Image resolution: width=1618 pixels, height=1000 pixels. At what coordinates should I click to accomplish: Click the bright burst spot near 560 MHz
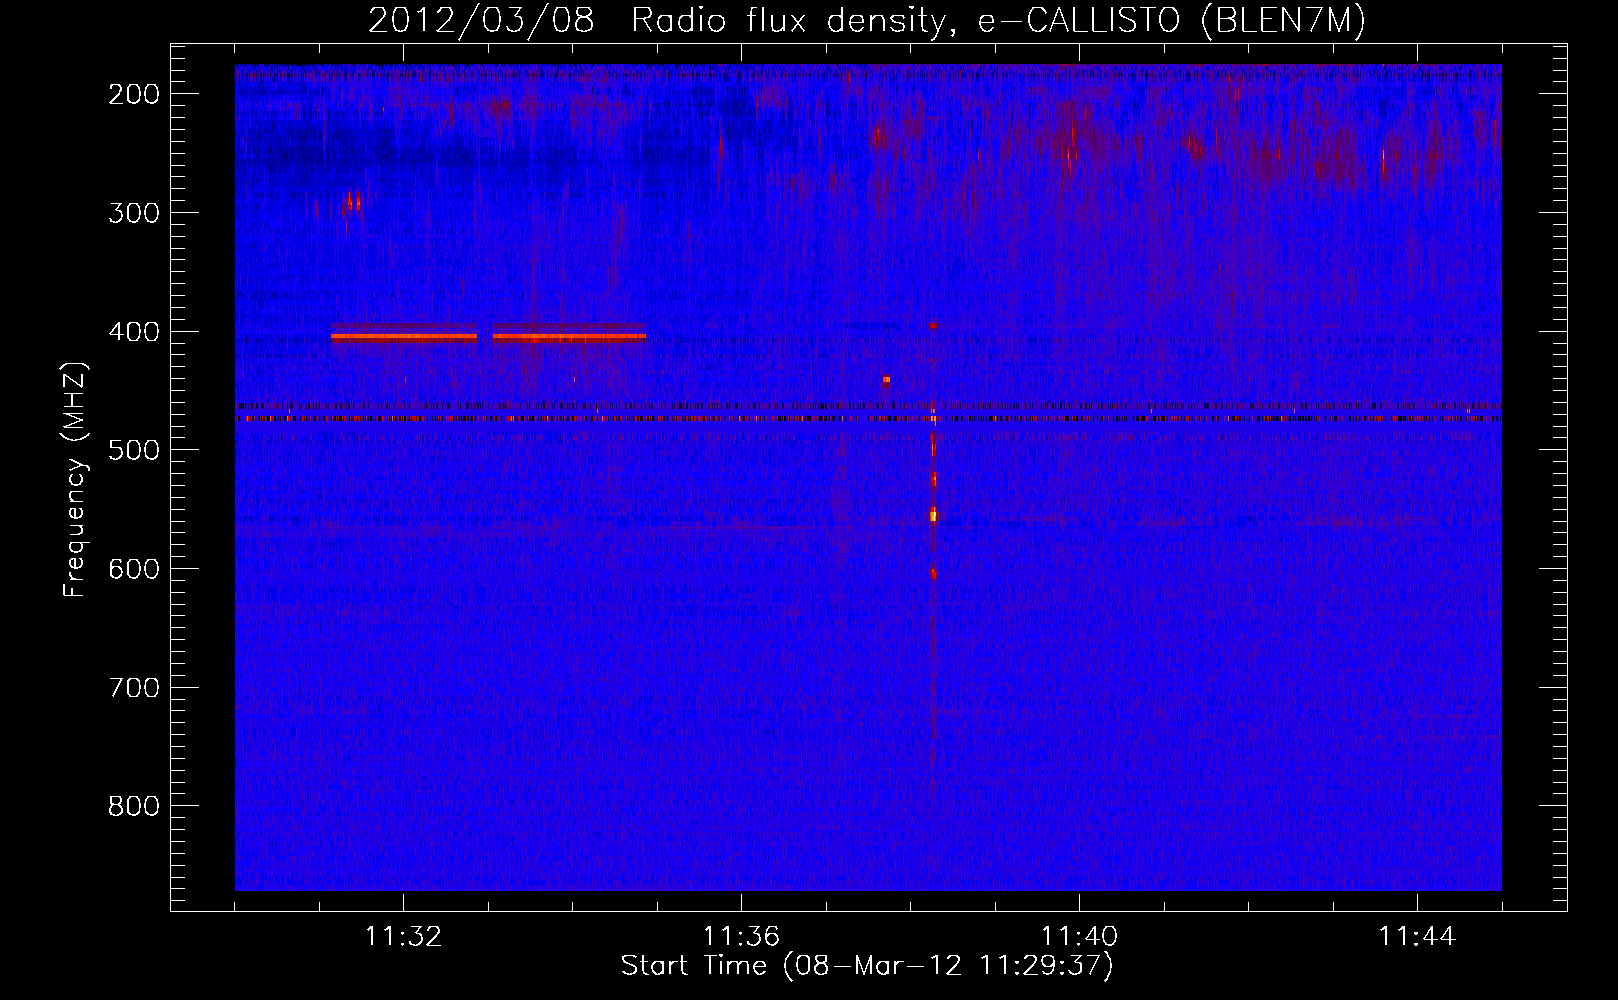pos(934,515)
